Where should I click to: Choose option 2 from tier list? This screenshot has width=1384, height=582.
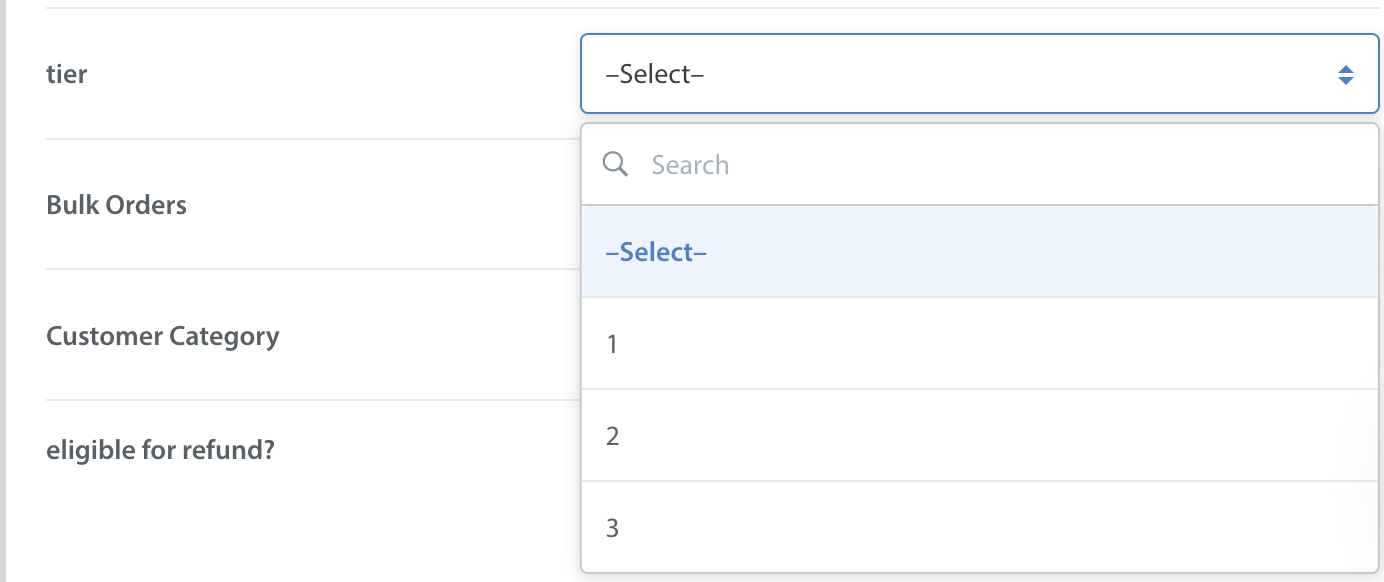tap(979, 436)
